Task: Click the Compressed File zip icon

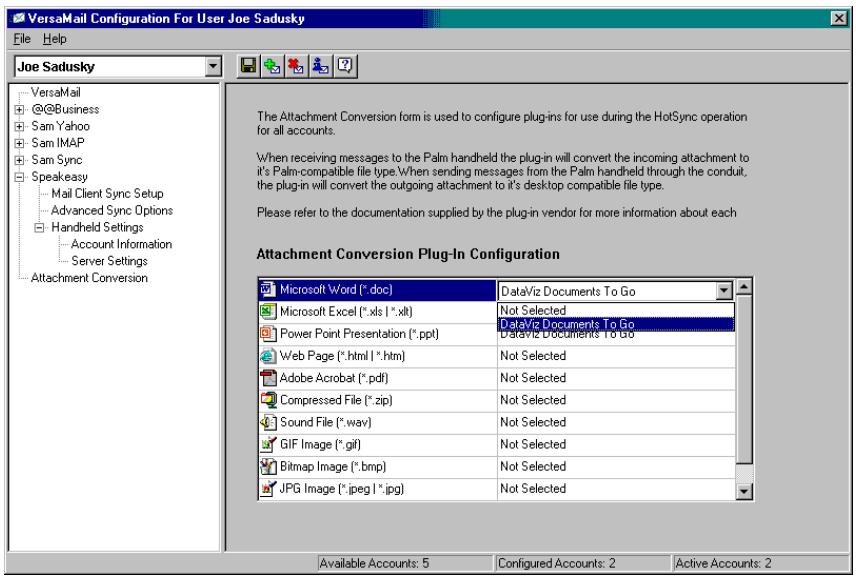Action: point(268,400)
